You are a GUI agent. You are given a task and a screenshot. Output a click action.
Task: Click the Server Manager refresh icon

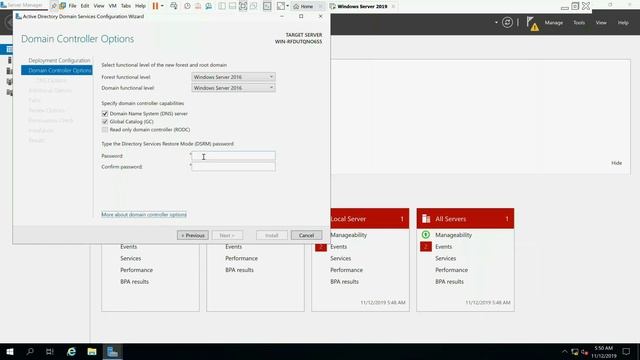click(x=507, y=22)
